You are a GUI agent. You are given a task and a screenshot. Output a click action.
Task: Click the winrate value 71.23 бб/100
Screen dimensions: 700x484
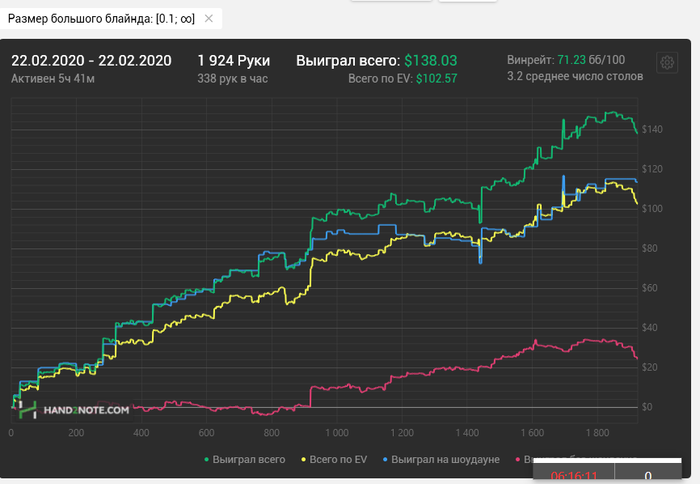tap(591, 60)
